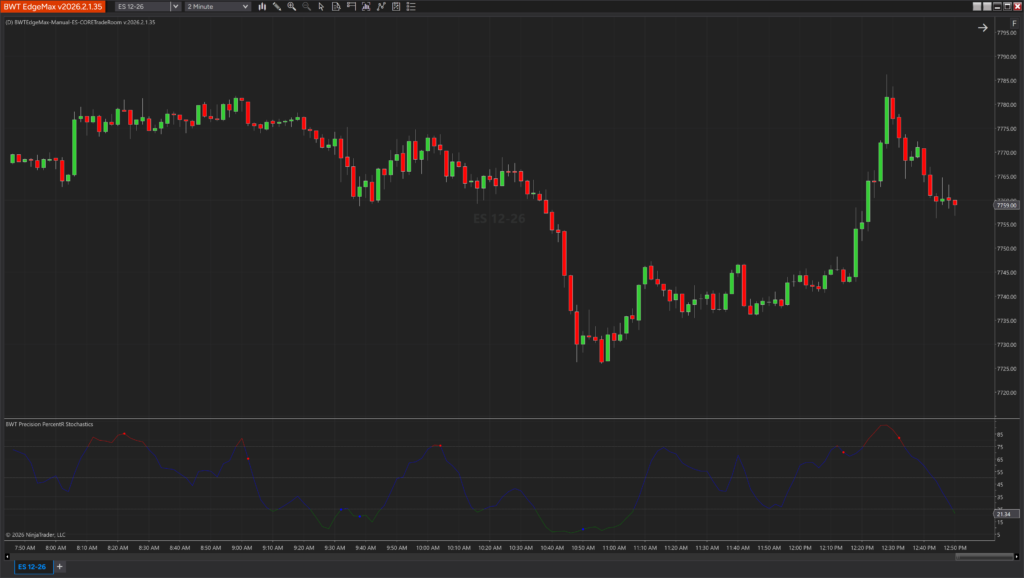The image size is (1024, 578).
Task: Click the 2026 NinjaTrader, LLC copyright text
Action: click(36, 535)
